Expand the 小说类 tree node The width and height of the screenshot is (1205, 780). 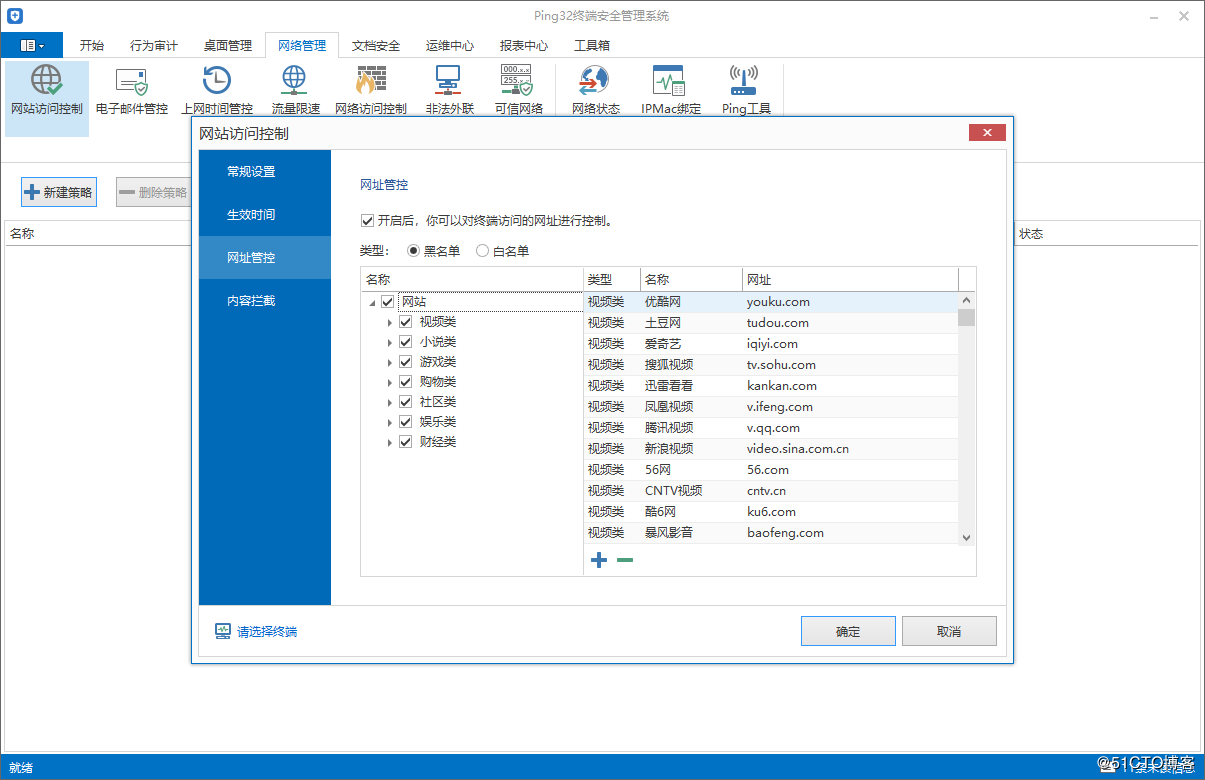(x=390, y=342)
